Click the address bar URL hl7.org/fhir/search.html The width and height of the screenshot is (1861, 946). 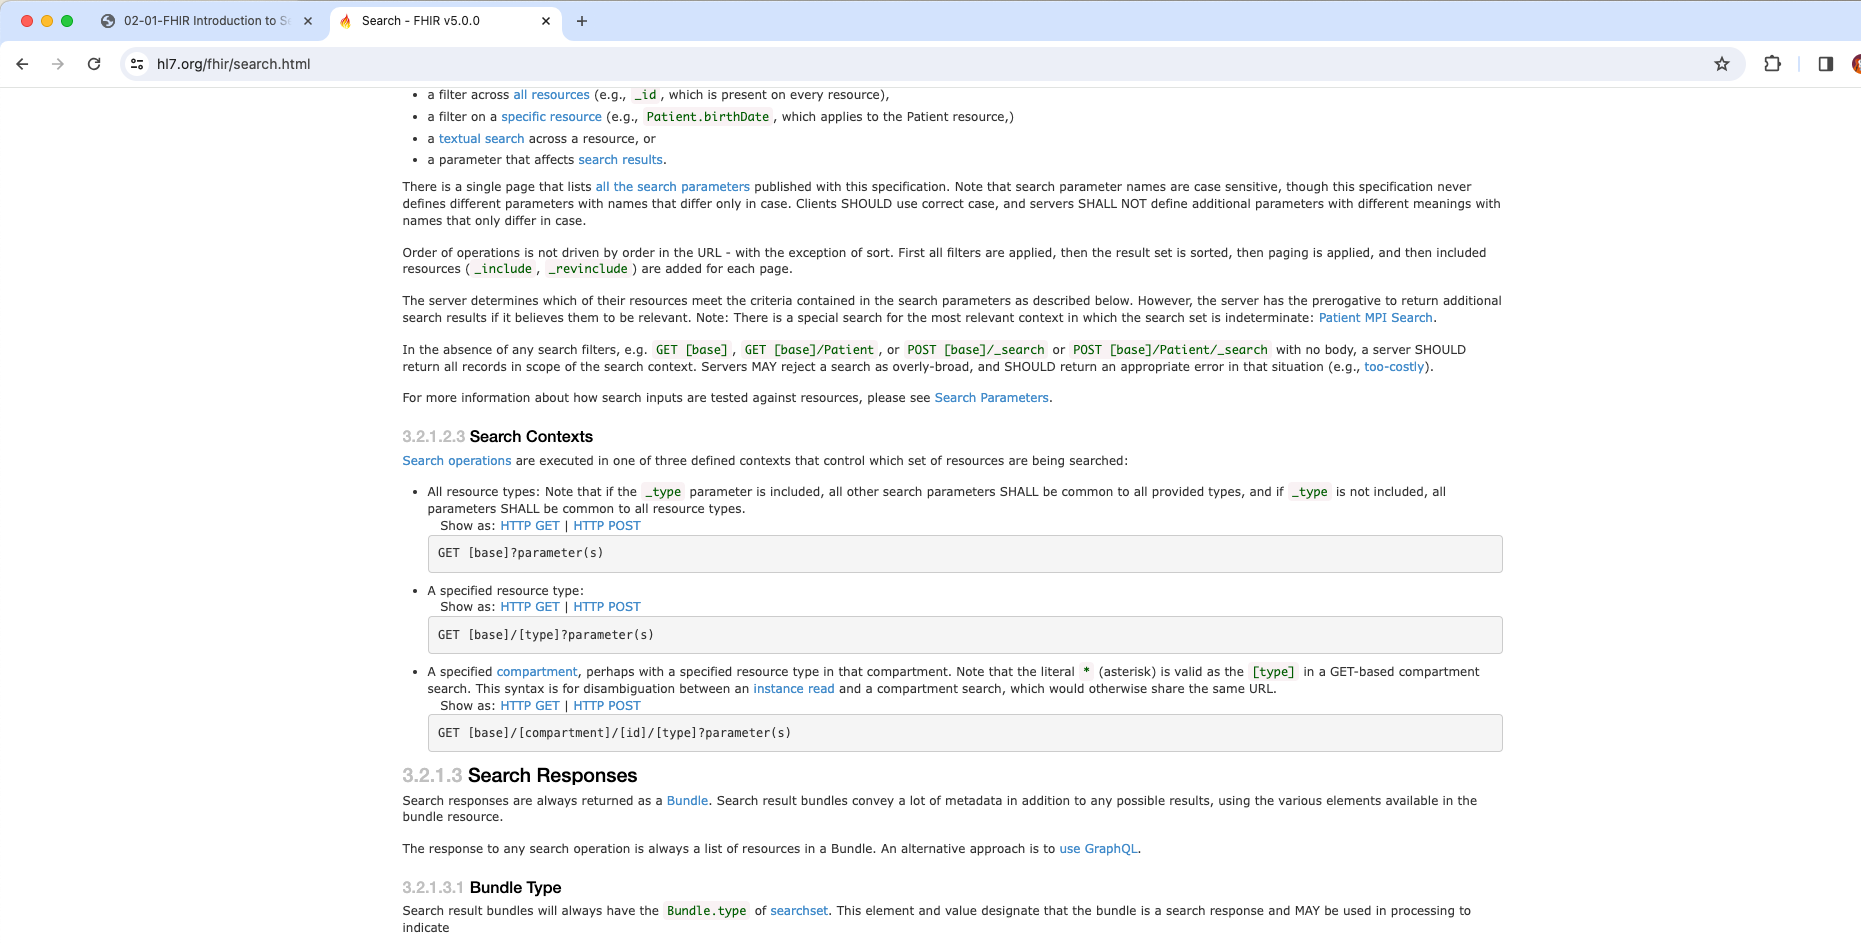[x=234, y=64]
